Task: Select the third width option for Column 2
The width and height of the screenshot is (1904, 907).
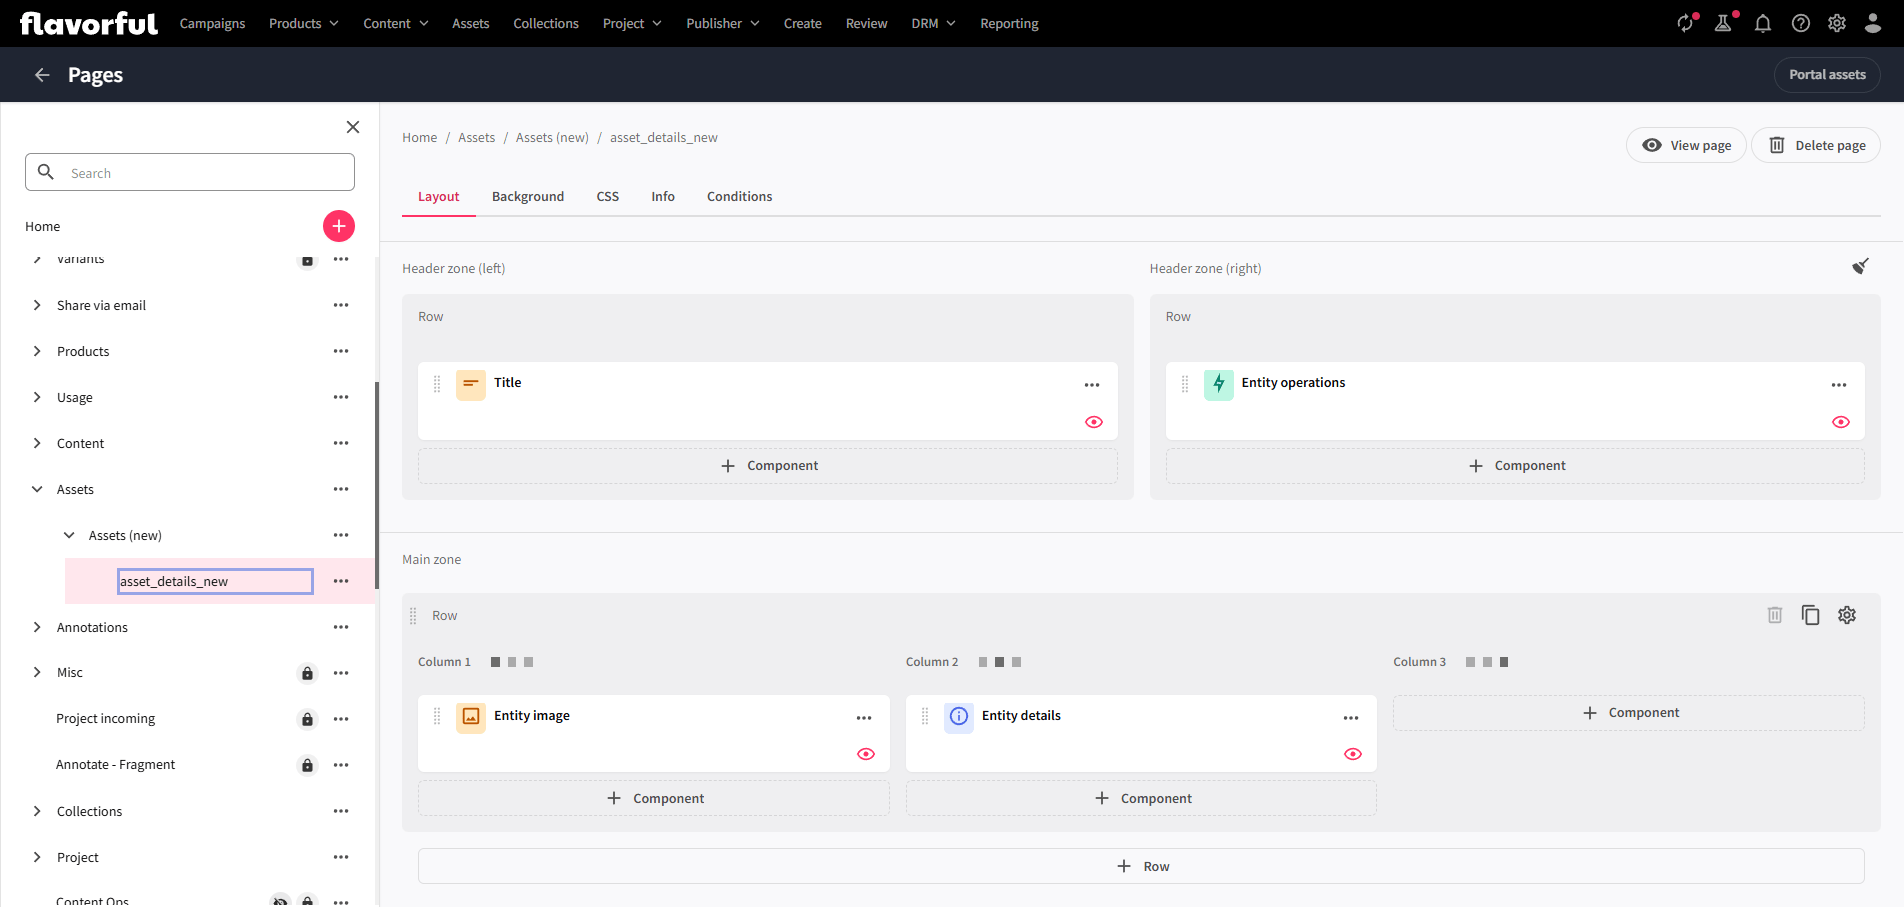Action: point(1016,661)
